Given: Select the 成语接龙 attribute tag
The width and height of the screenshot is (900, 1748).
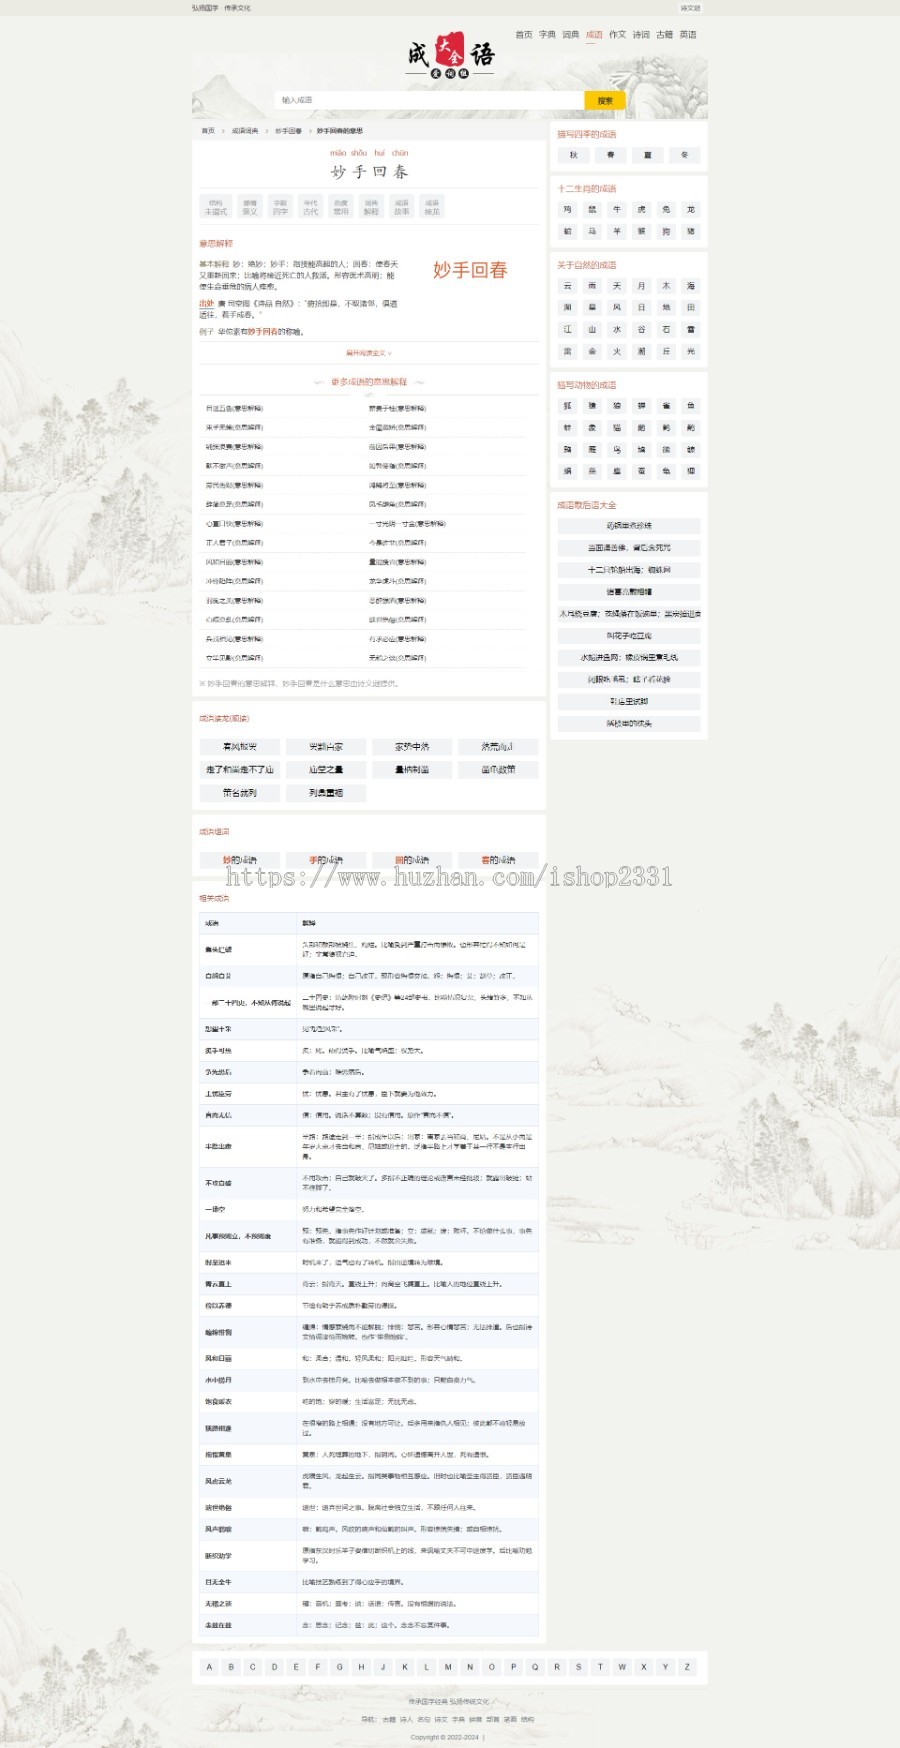Looking at the screenshot, I should [x=431, y=207].
